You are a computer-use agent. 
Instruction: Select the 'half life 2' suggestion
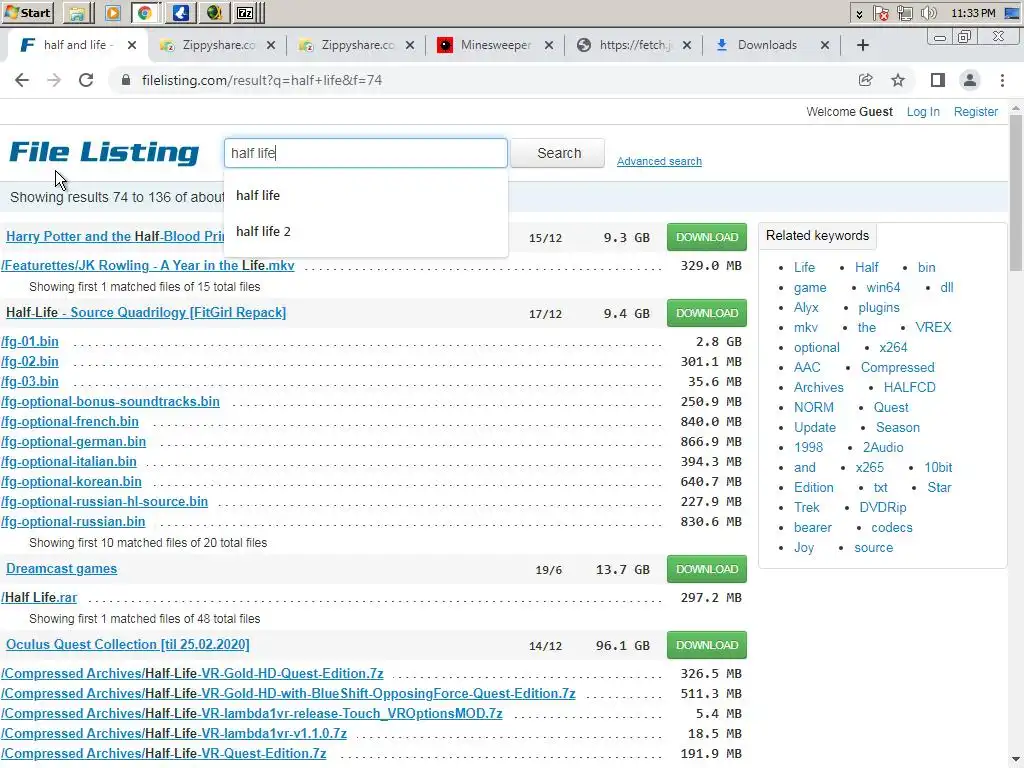point(366,231)
